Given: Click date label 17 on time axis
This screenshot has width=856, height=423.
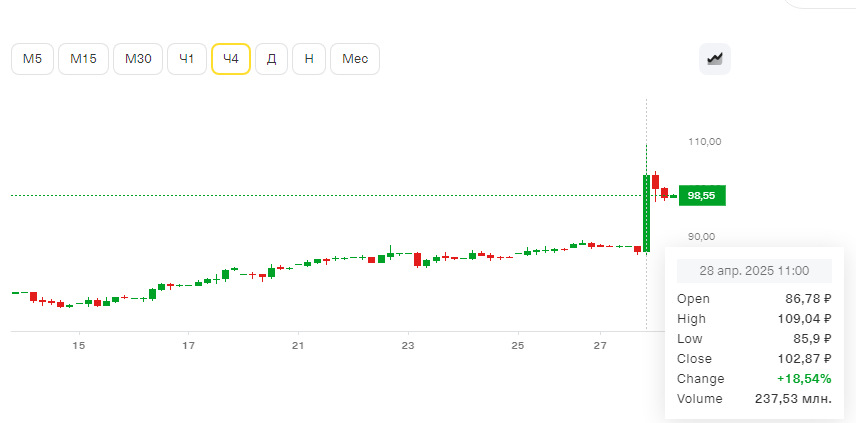Looking at the screenshot, I should pyautogui.click(x=188, y=345).
